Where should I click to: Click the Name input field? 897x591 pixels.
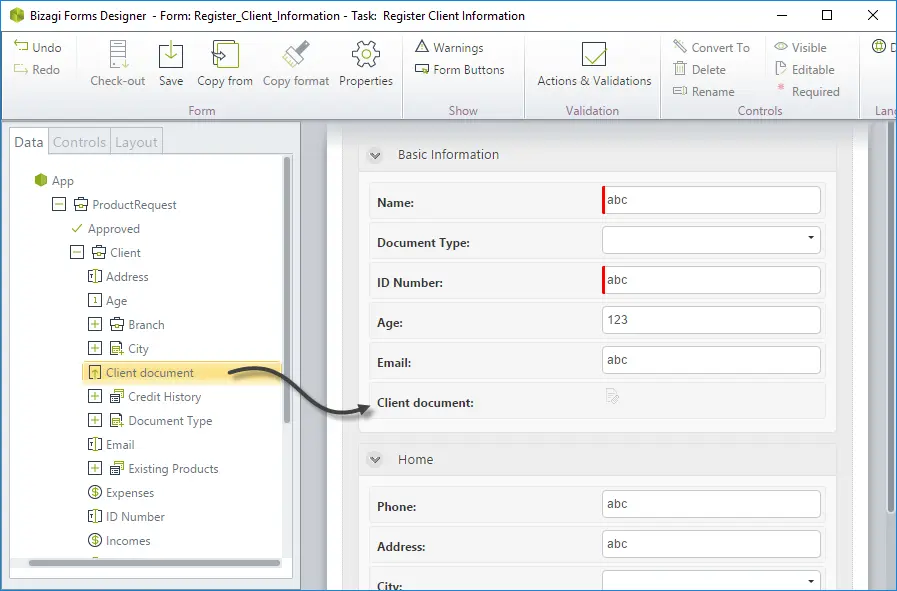point(711,200)
